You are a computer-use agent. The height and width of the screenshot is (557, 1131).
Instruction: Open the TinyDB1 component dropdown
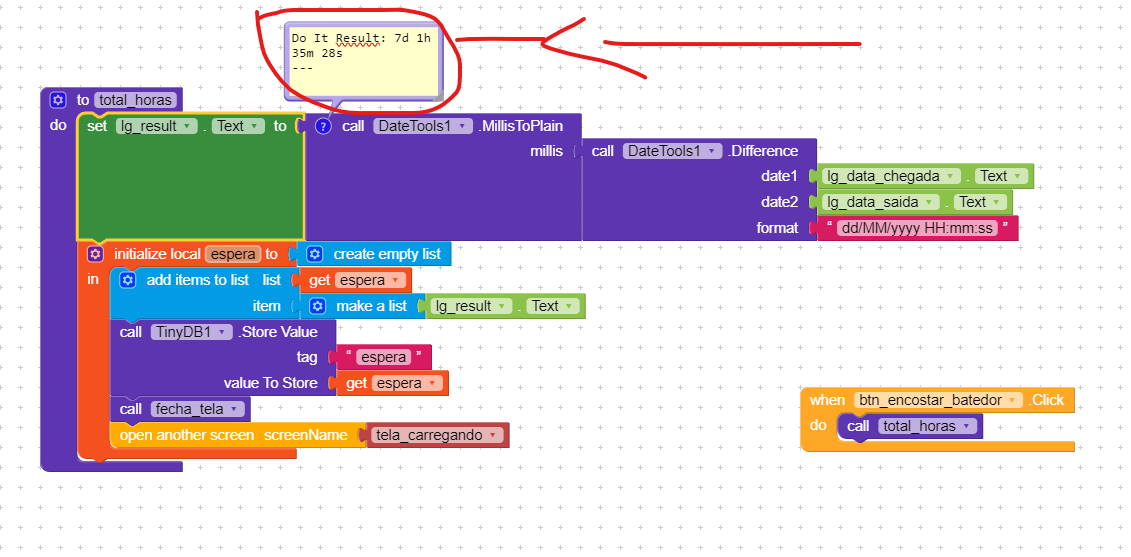[225, 332]
